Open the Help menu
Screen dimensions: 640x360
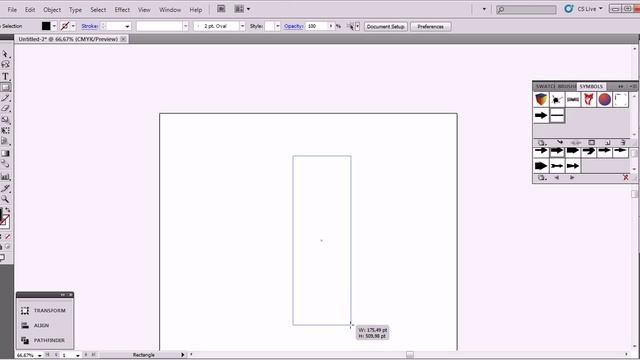point(196,9)
